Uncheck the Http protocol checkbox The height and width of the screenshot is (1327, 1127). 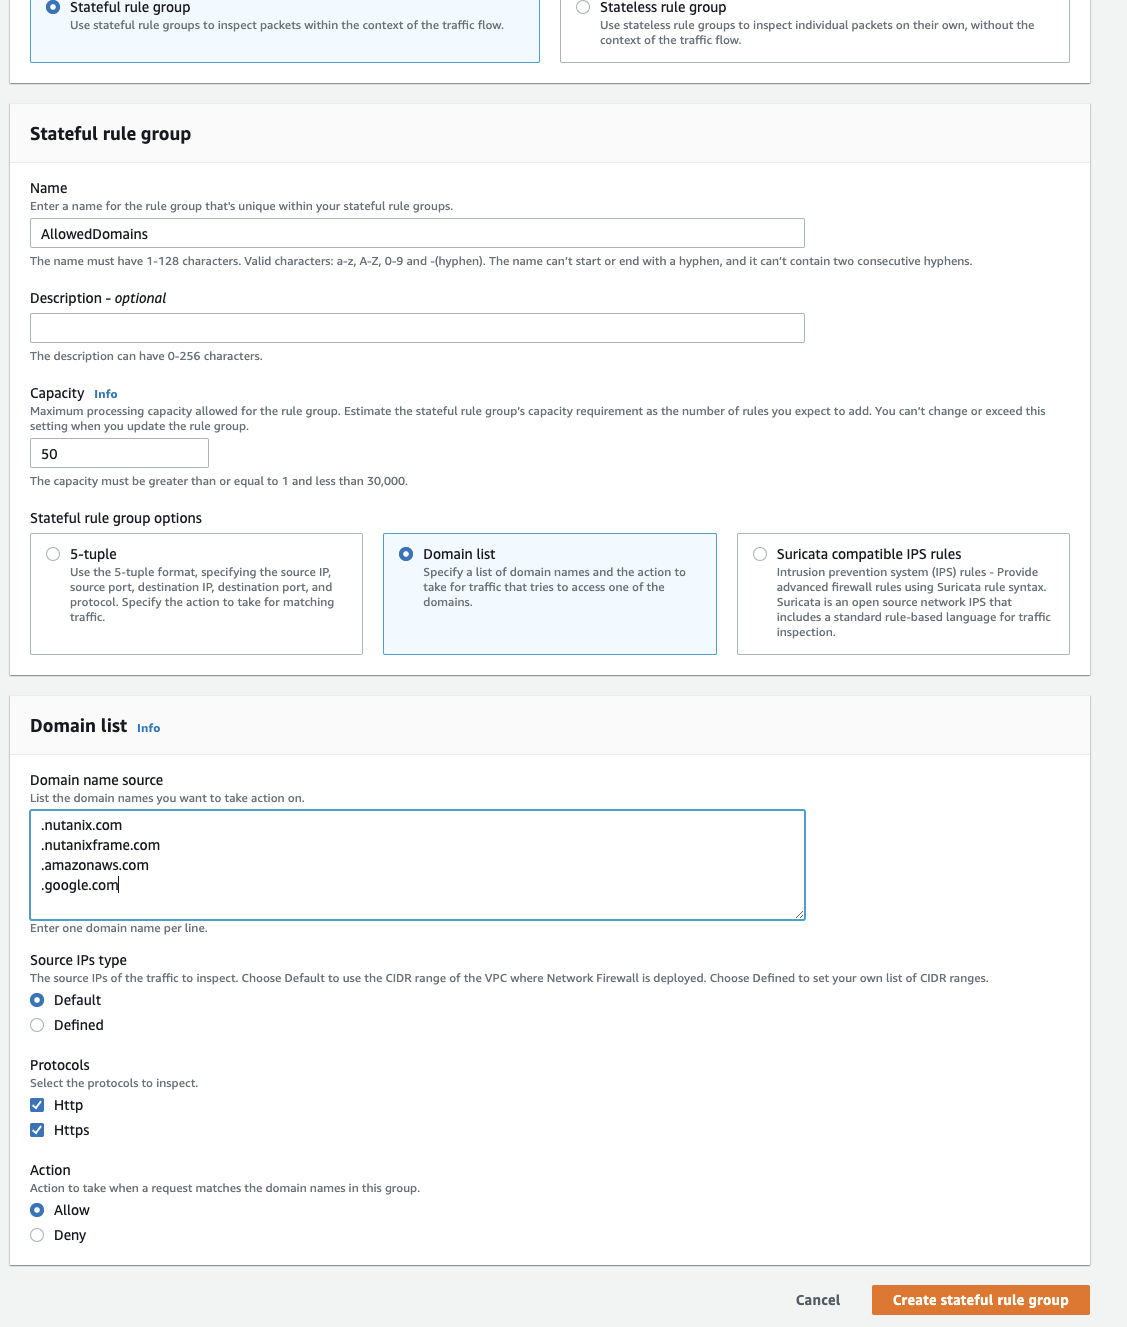pyautogui.click(x=37, y=1105)
